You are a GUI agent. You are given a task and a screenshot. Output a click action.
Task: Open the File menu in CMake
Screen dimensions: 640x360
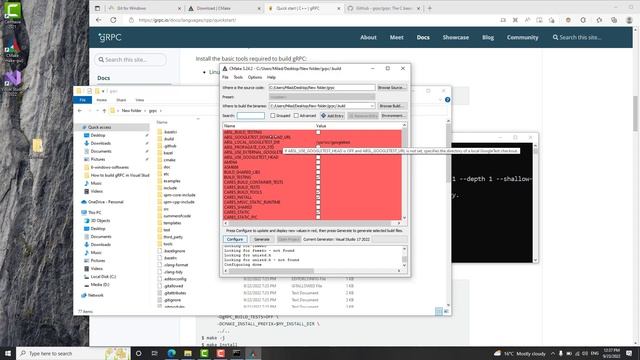coord(225,77)
